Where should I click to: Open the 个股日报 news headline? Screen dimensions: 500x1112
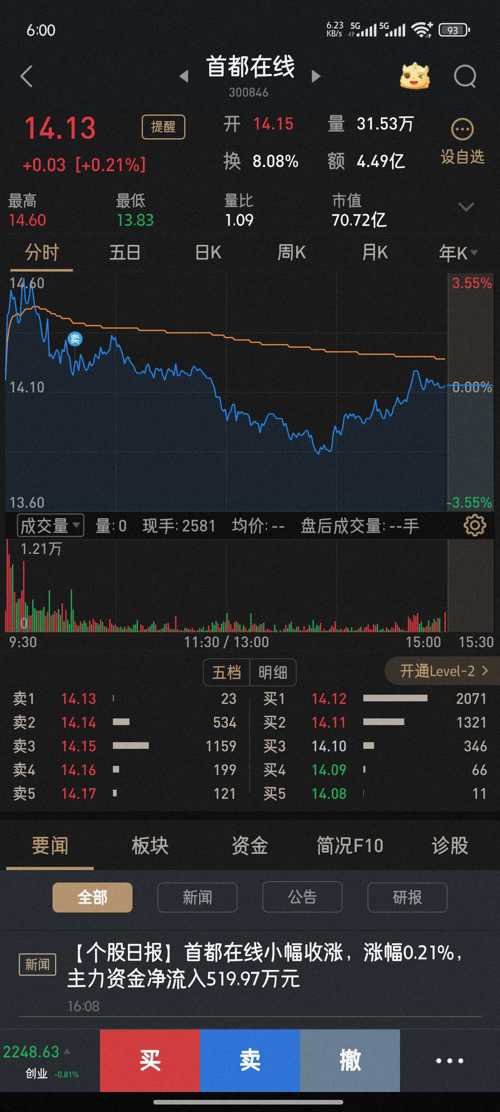tap(266, 966)
